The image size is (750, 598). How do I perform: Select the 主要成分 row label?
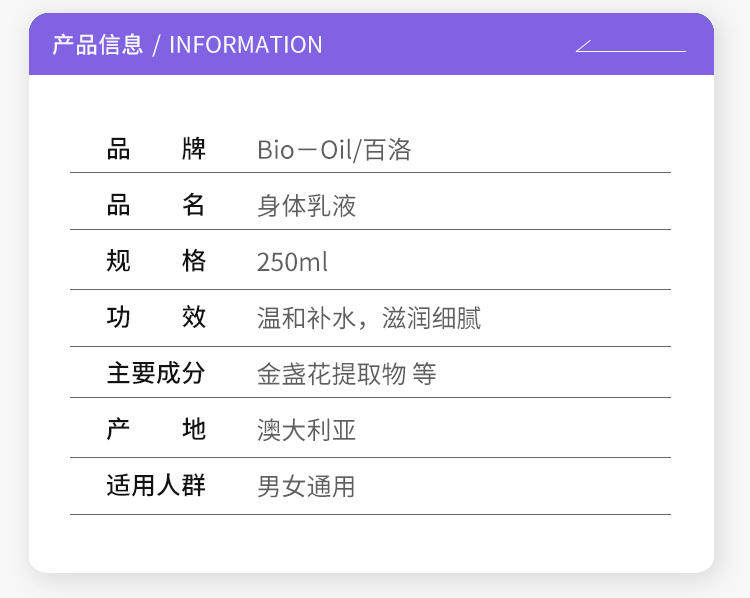(156, 374)
